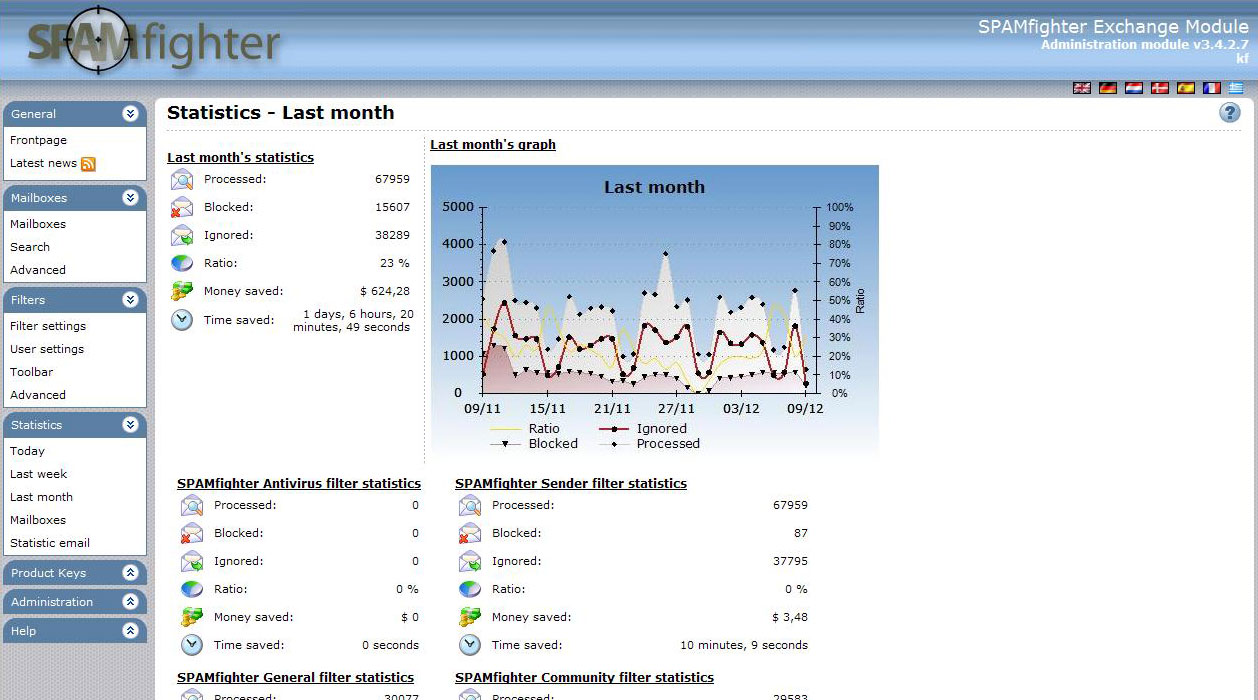Open Filter settings menu item

pyautogui.click(x=48, y=326)
